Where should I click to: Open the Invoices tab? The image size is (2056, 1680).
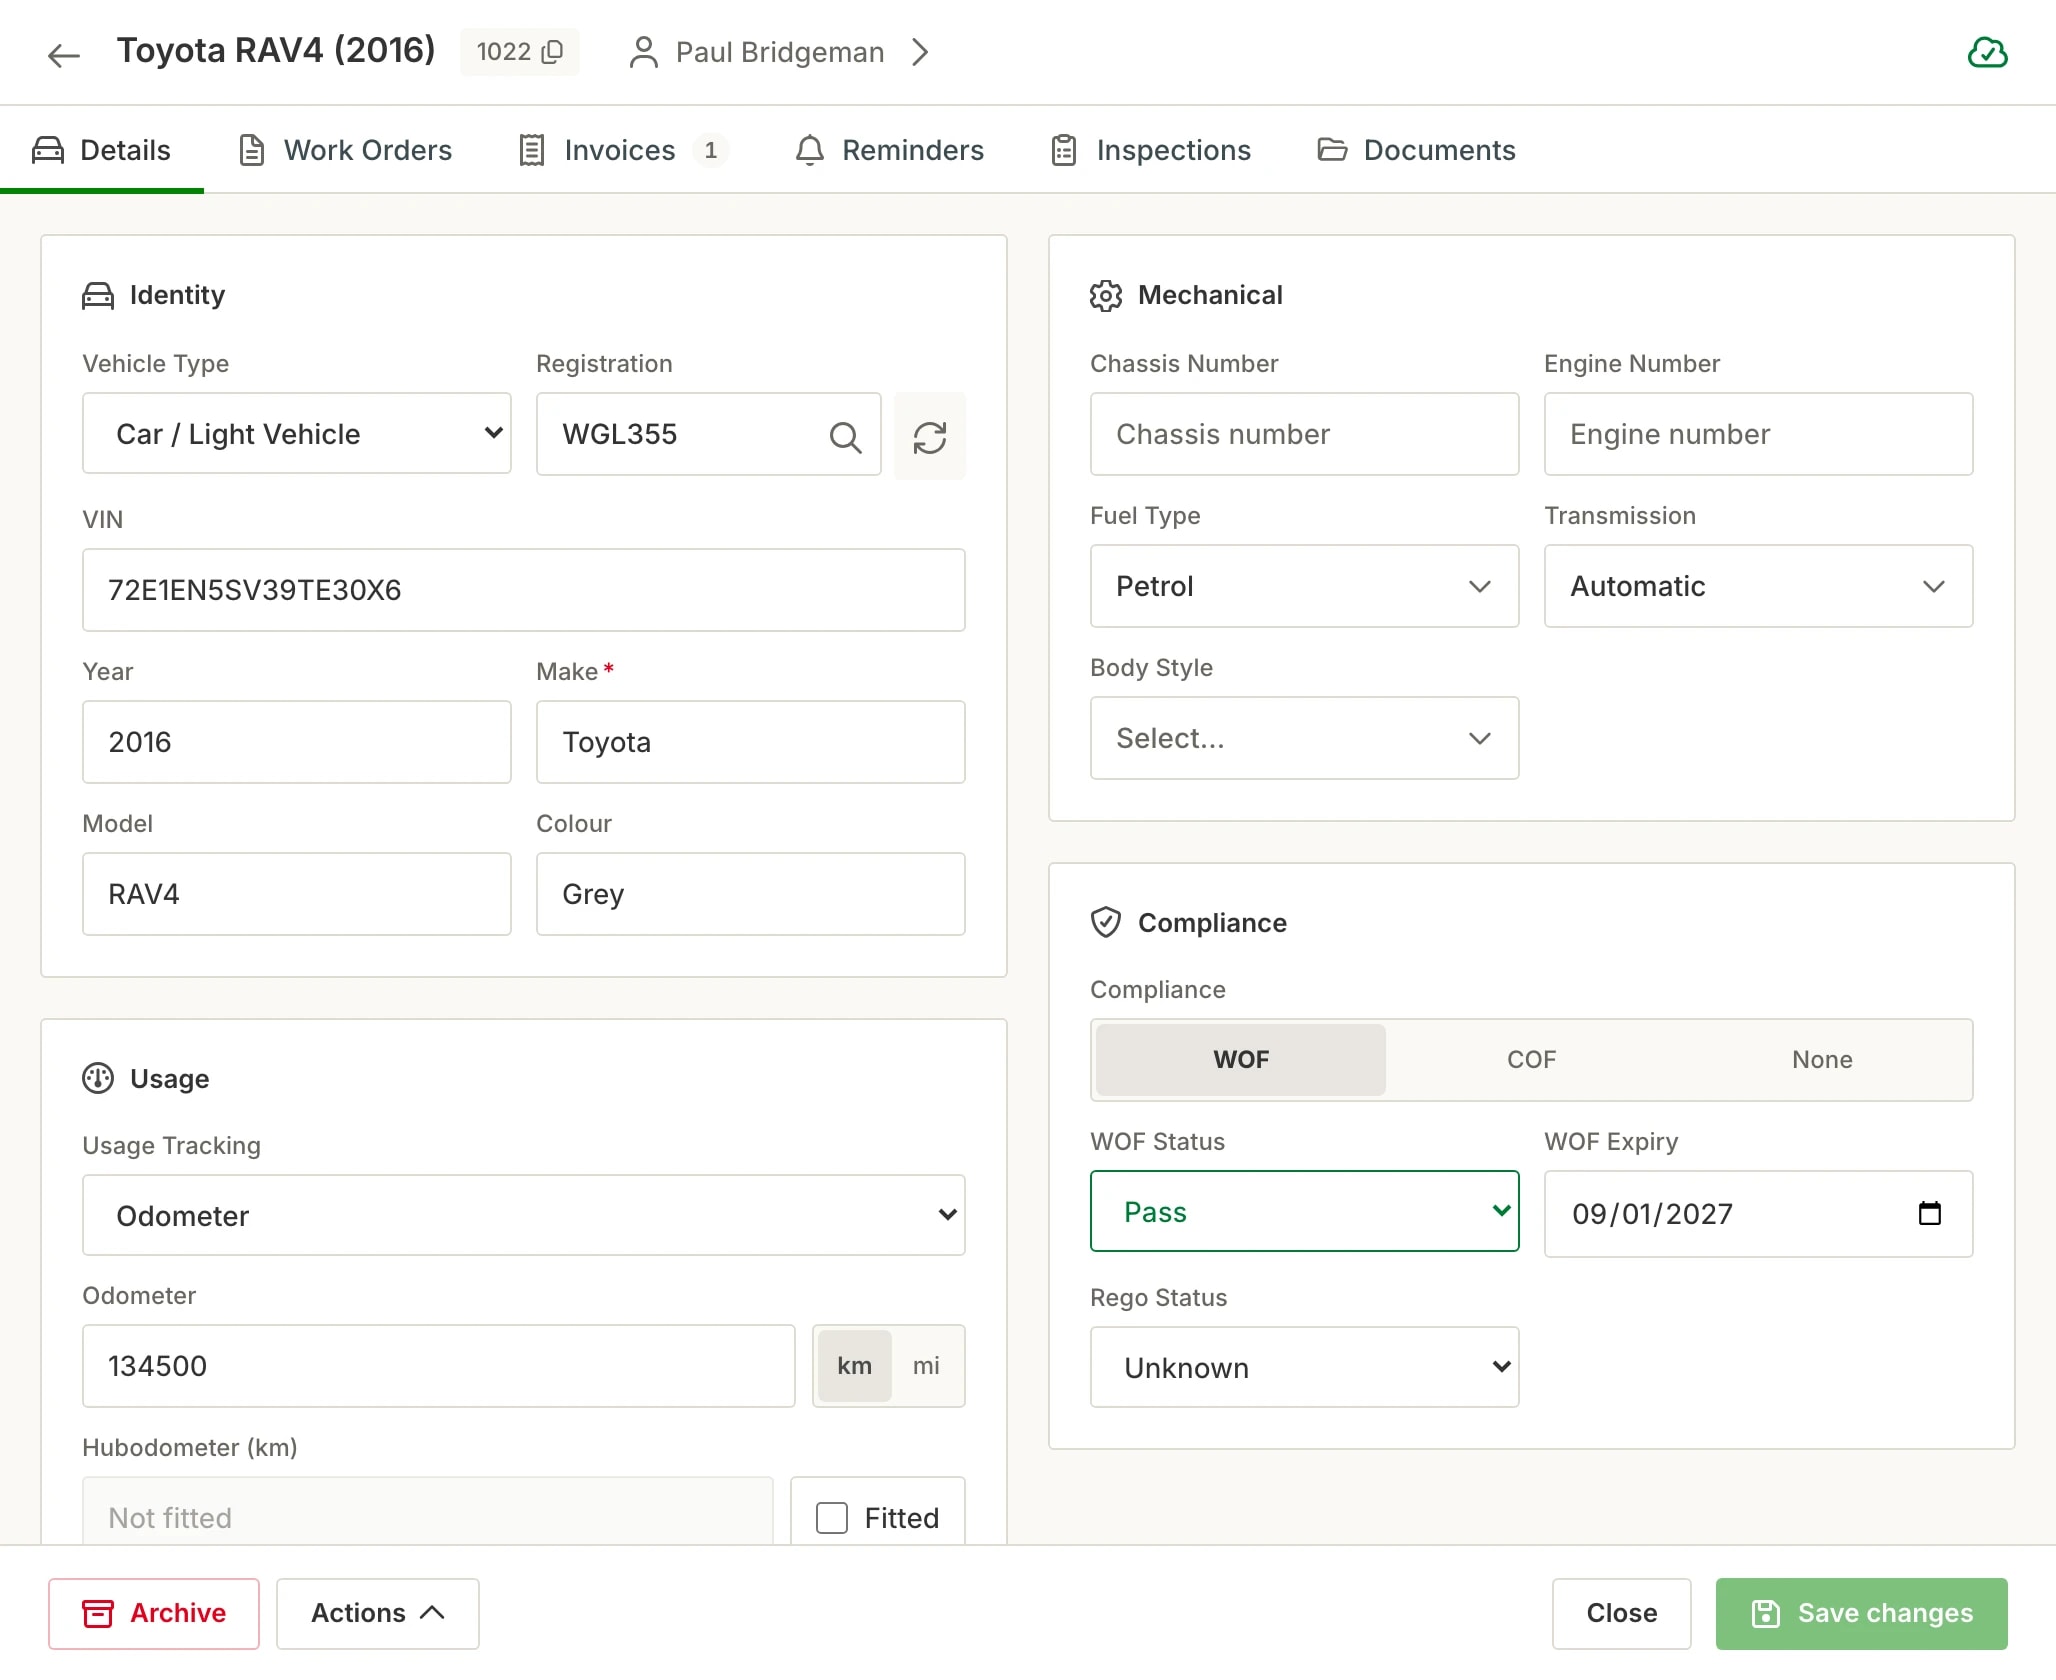[622, 150]
